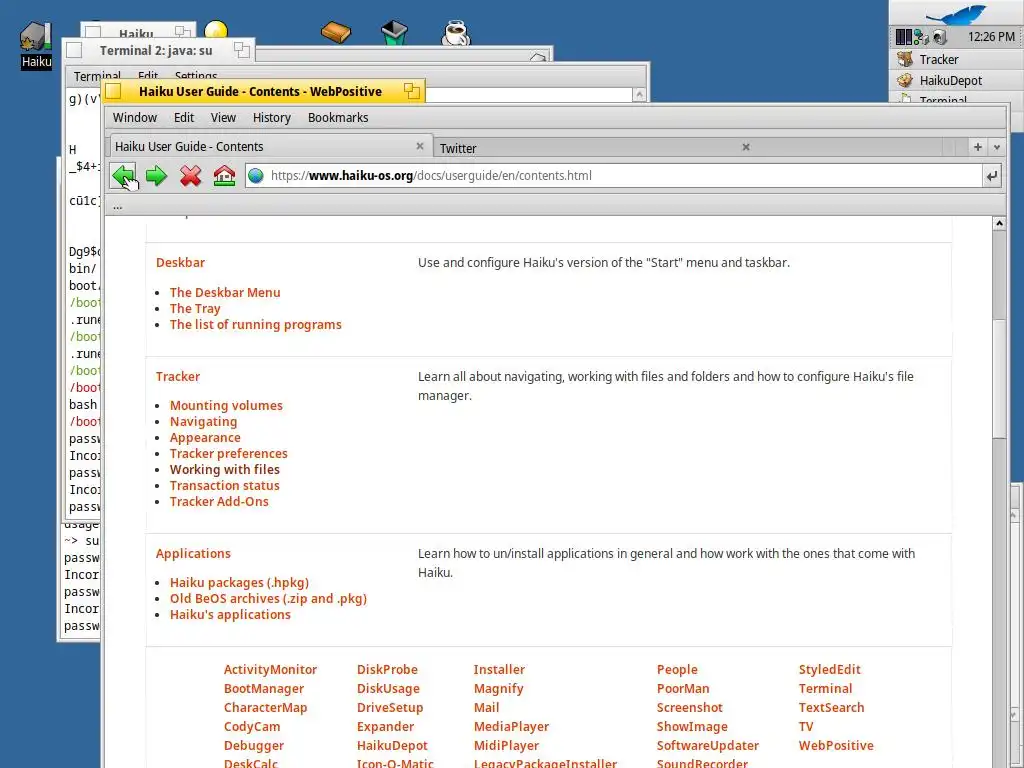Viewport: 1024px width, 768px height.
Task: Click the network status tray icon
Action: (921, 37)
